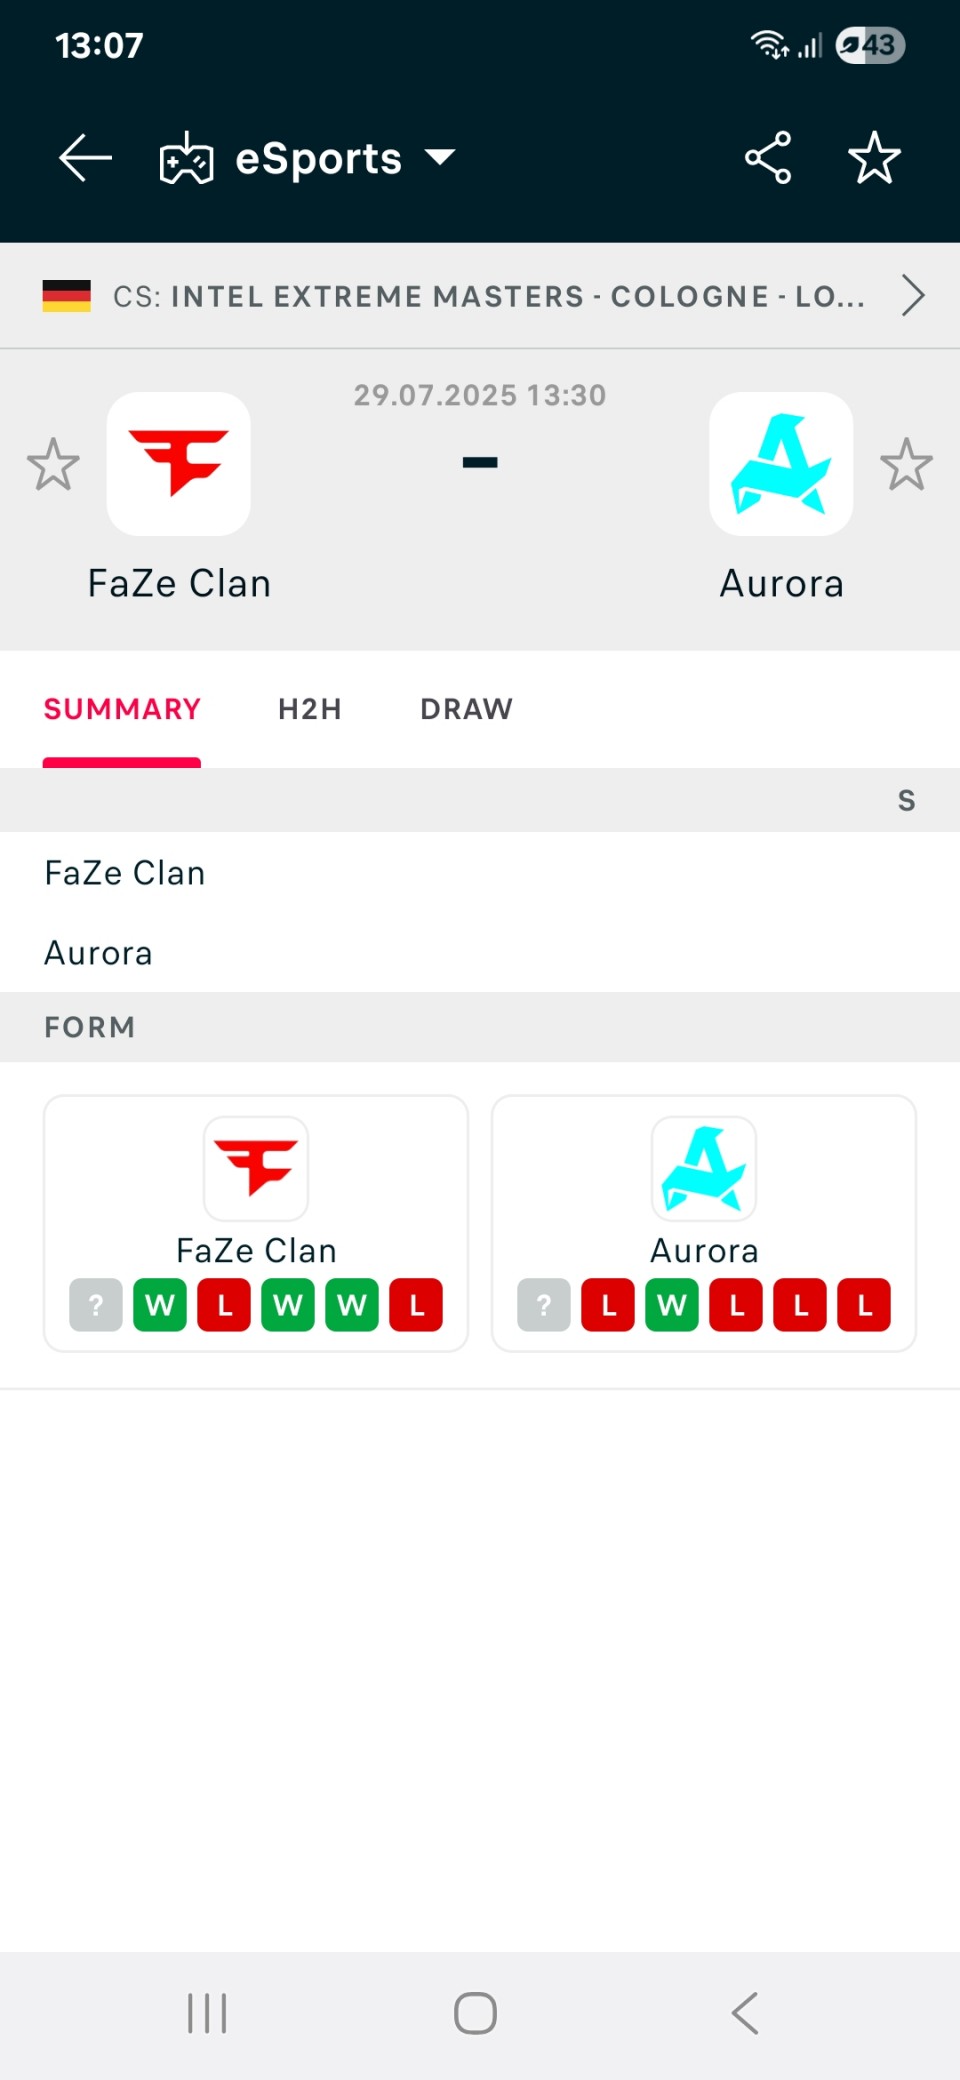Tap Aurora's green W form badge
Image resolution: width=960 pixels, height=2080 pixels.
coord(672,1305)
